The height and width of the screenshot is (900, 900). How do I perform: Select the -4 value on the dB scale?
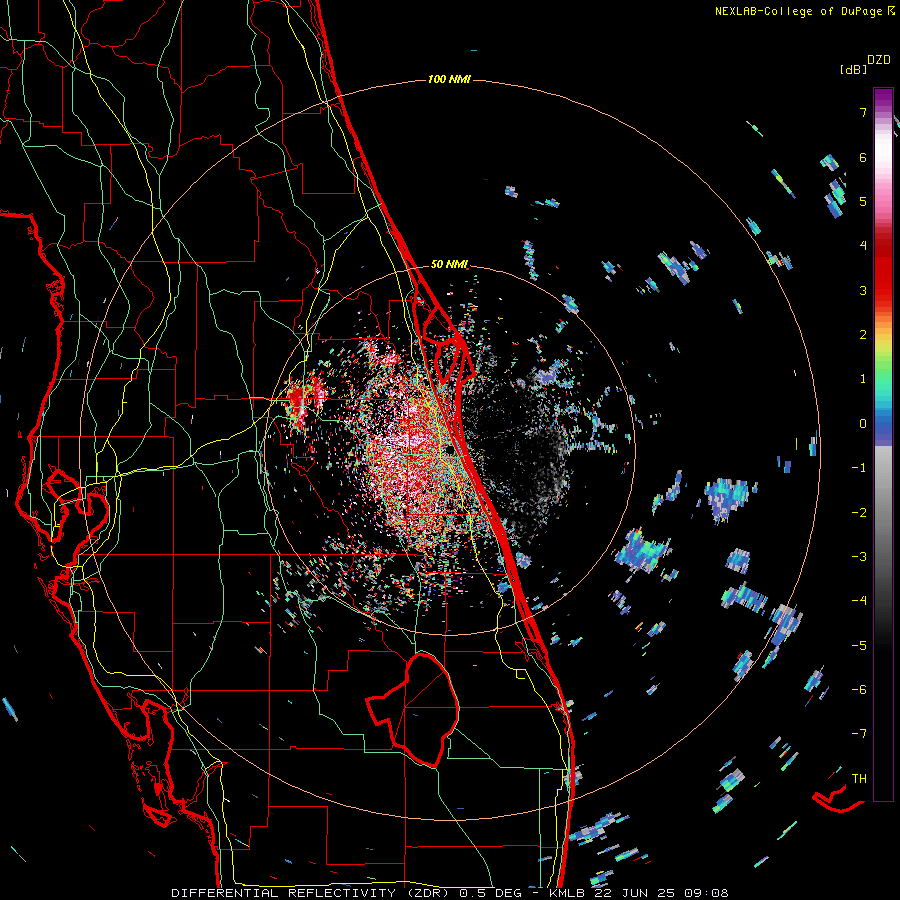pyautogui.click(x=859, y=601)
